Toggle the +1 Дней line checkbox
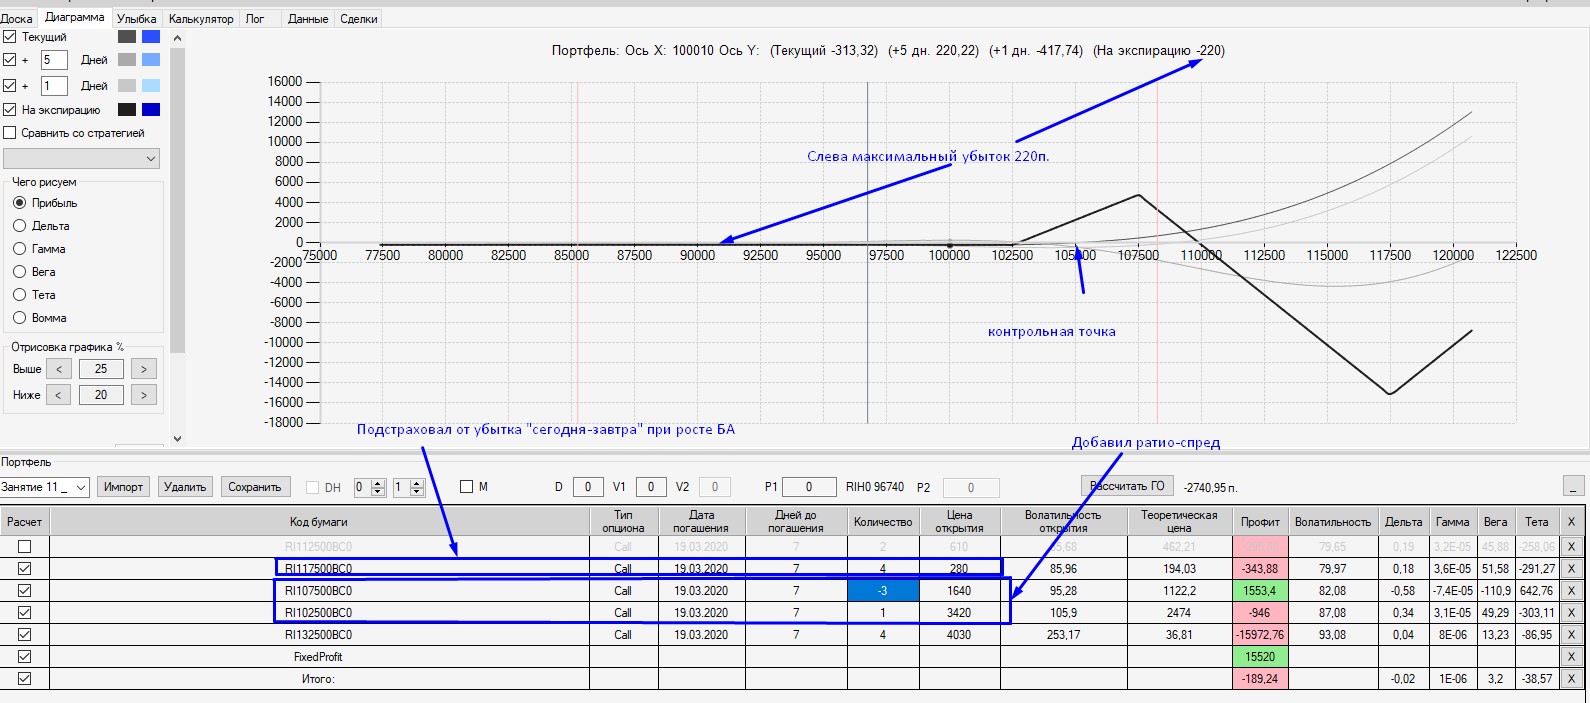1590x703 pixels. (10, 86)
